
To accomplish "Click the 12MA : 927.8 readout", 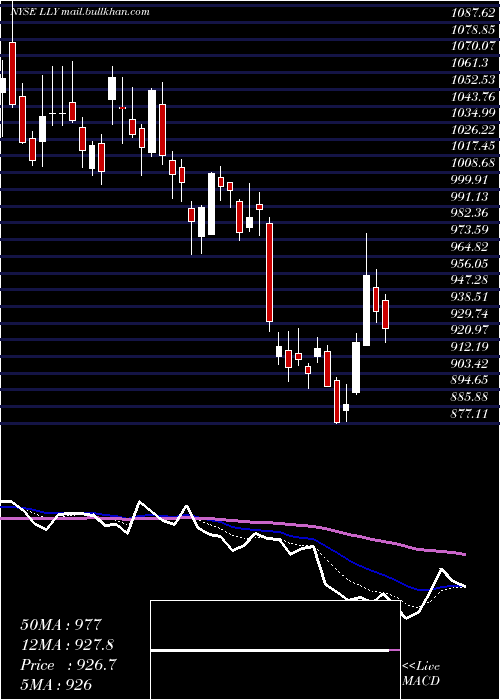I will click(67, 645).
